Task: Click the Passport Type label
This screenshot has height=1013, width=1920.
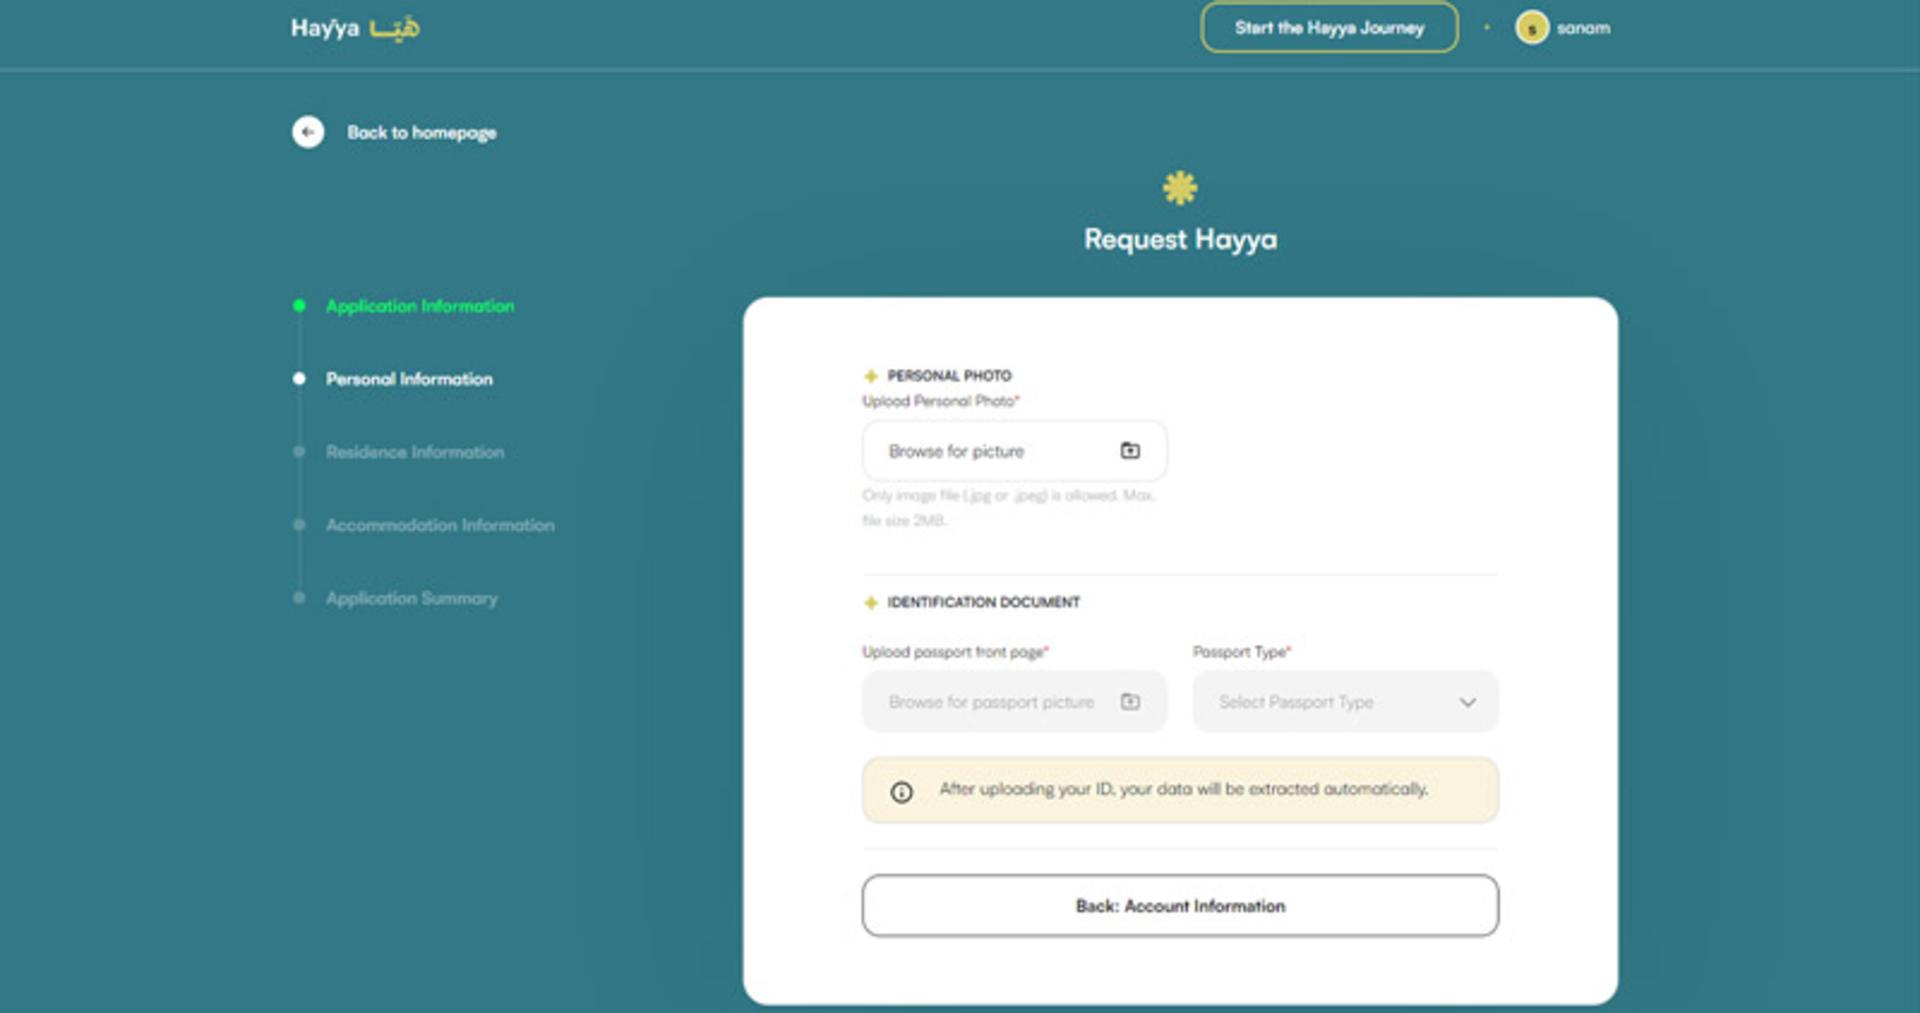Action: [x=1241, y=652]
